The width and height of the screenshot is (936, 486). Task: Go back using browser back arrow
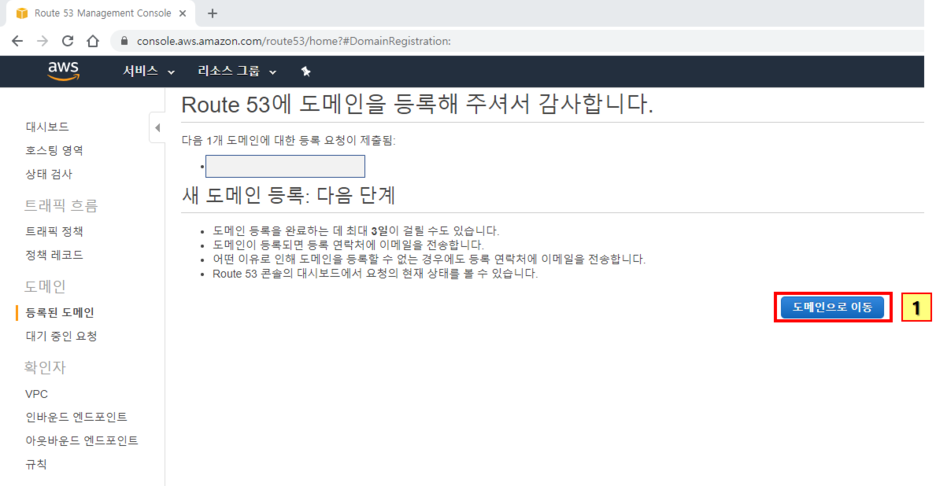[x=17, y=41]
